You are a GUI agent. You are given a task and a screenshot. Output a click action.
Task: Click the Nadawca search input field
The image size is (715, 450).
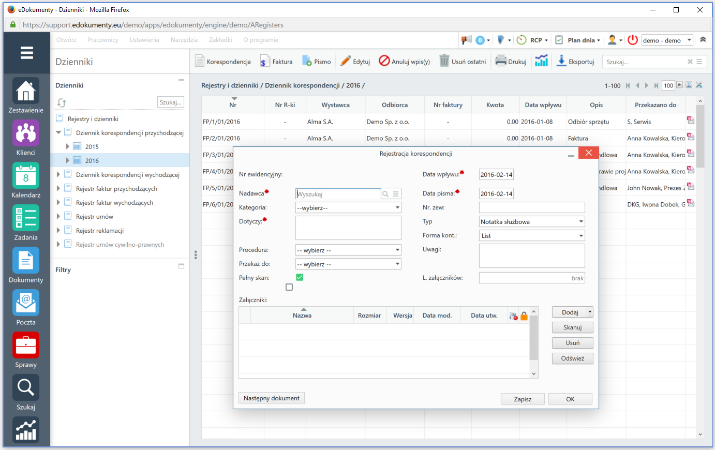point(339,193)
